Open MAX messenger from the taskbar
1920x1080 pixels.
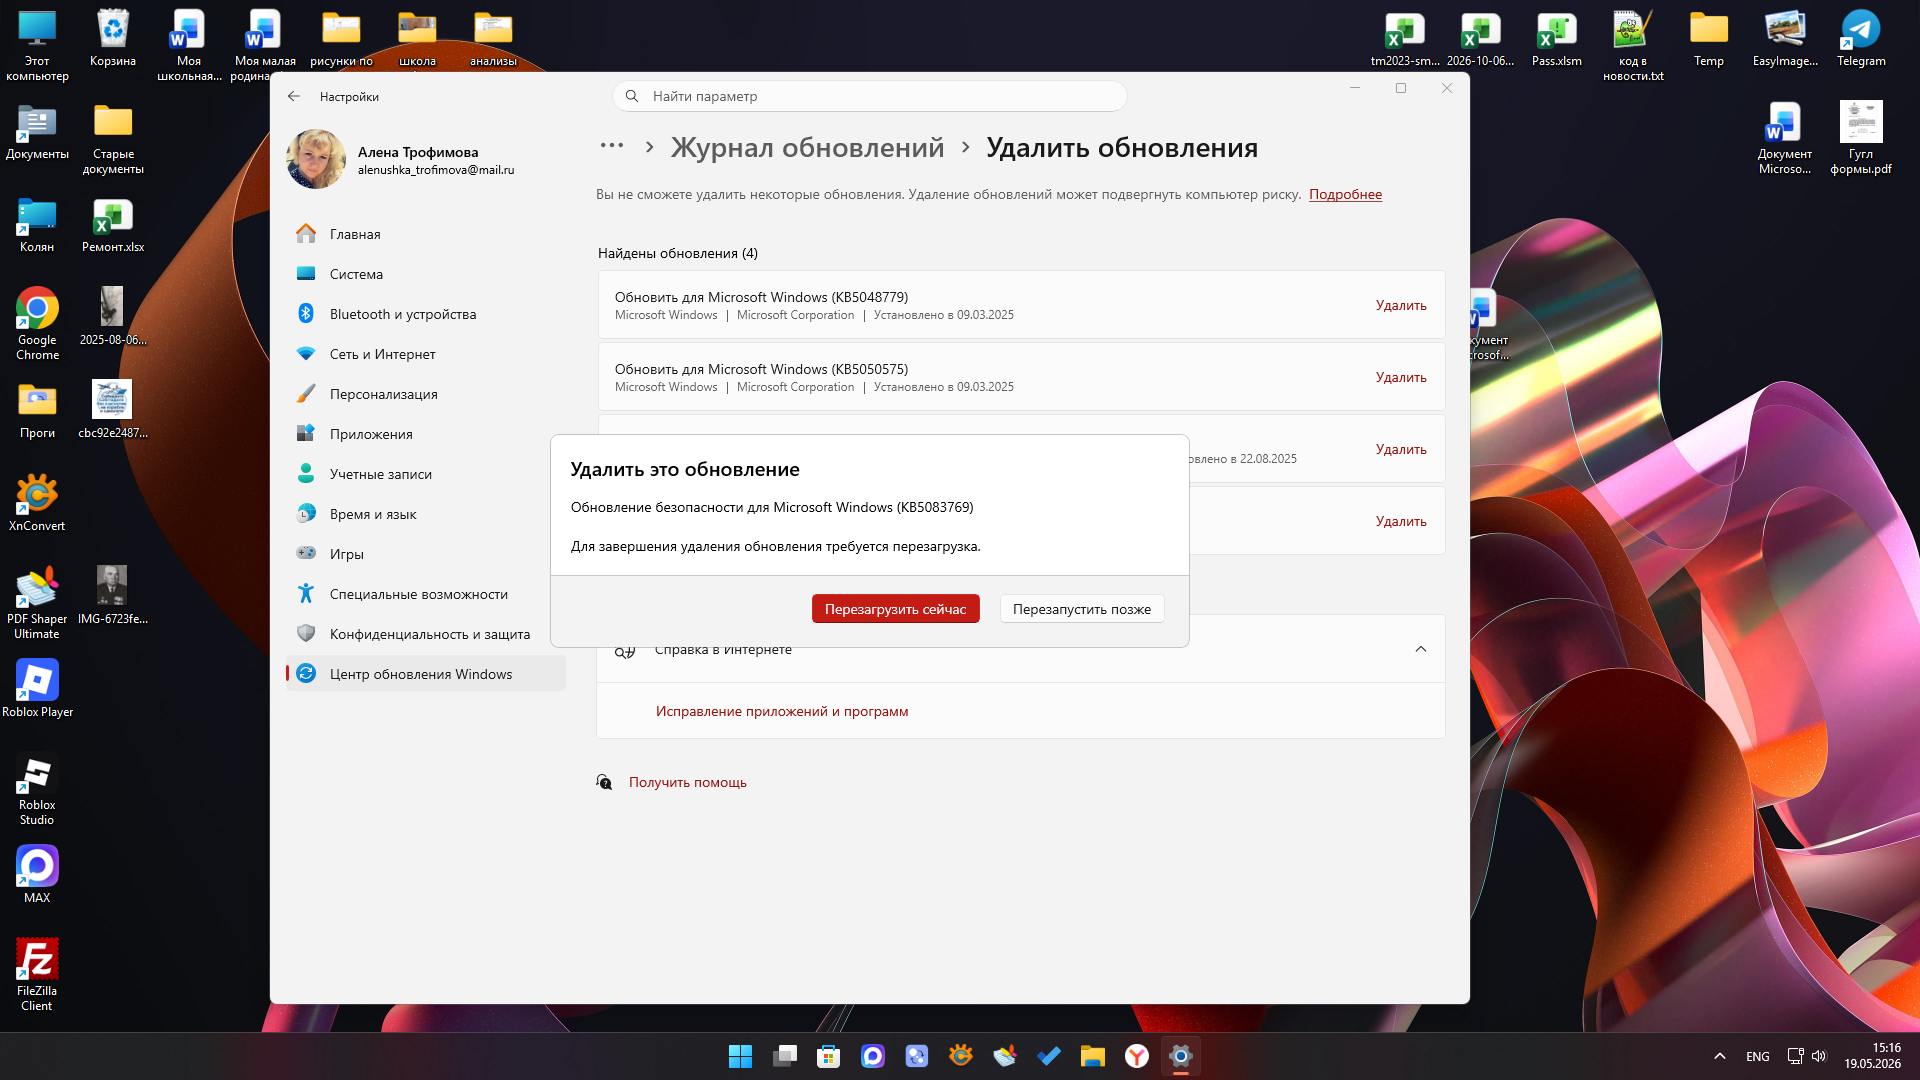tap(873, 1056)
